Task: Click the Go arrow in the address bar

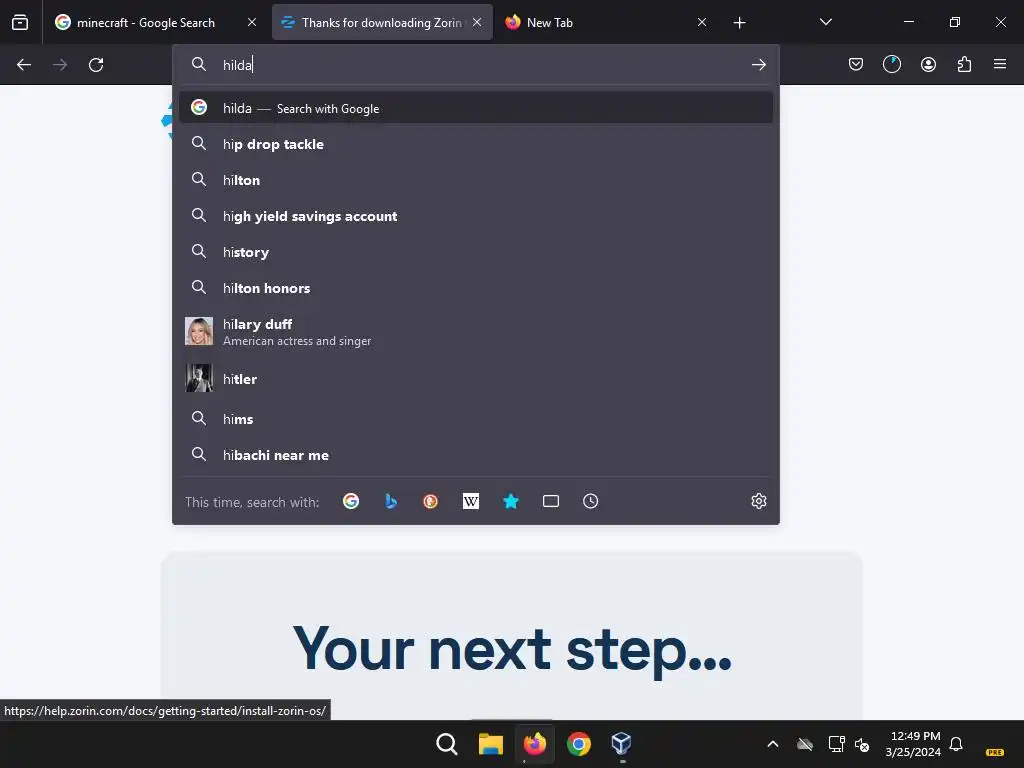Action: 758,65
